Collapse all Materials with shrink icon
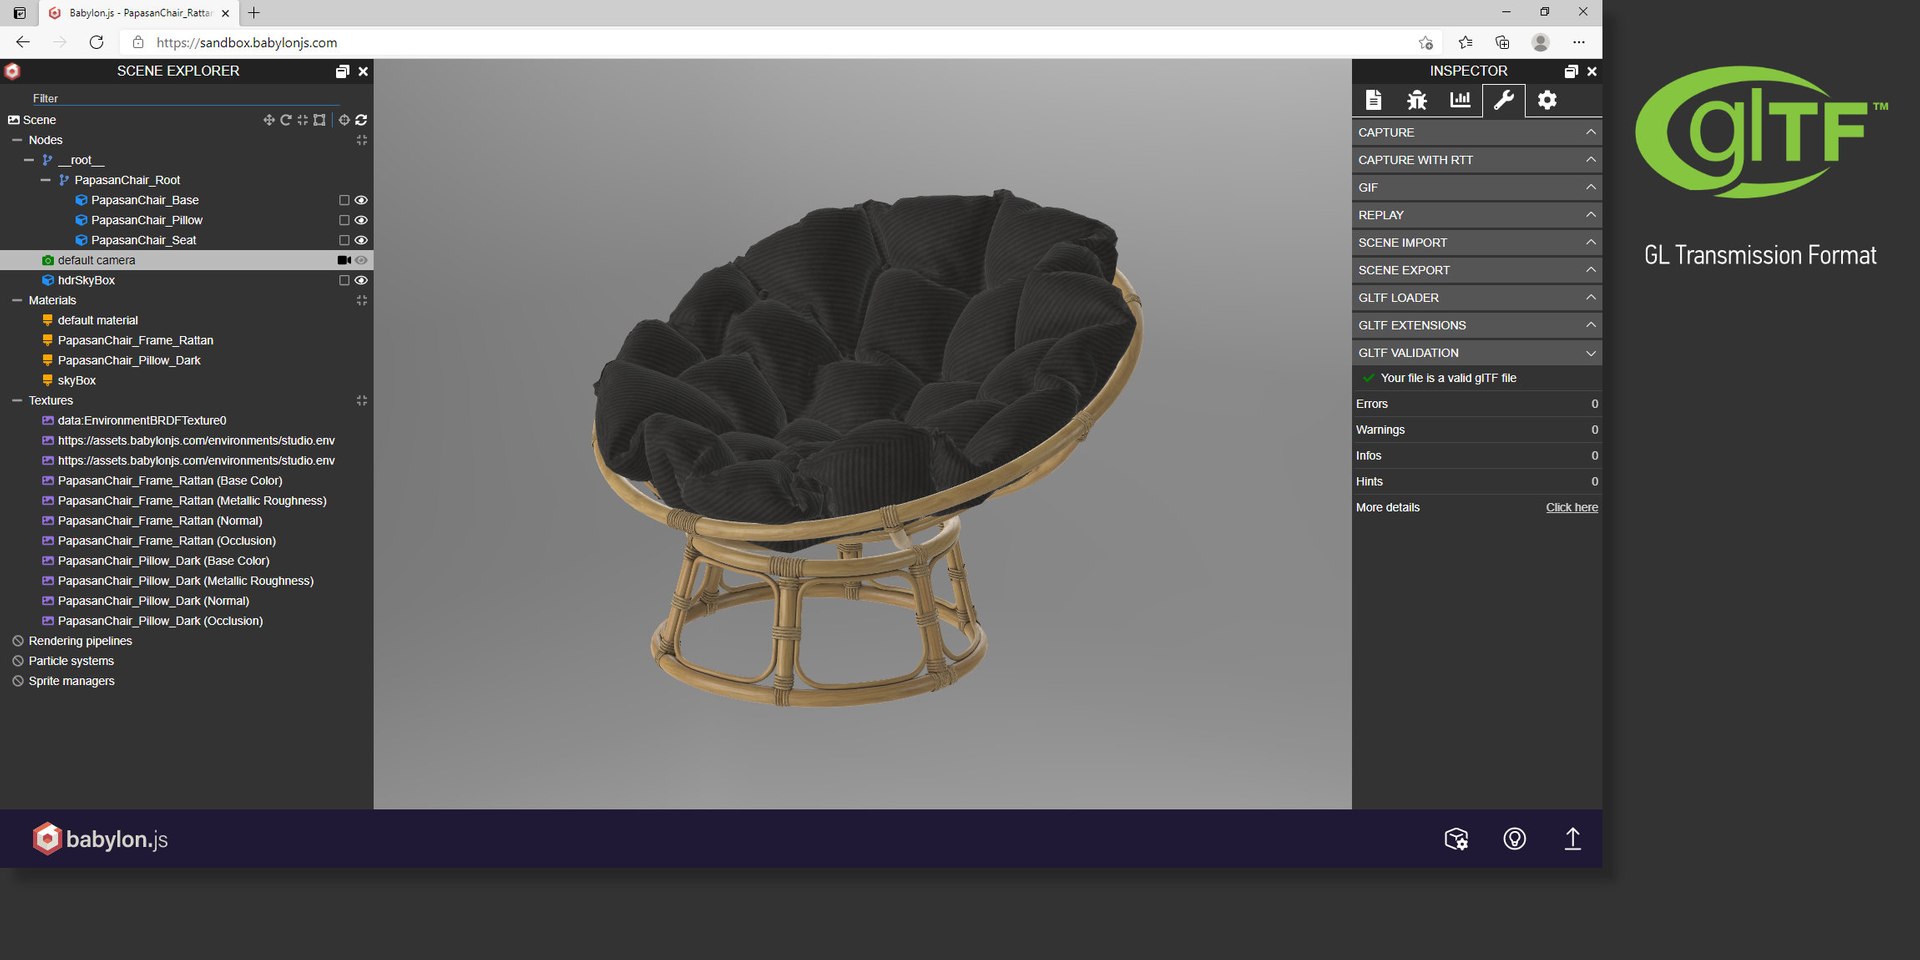Viewport: 1920px width, 960px height. click(362, 300)
